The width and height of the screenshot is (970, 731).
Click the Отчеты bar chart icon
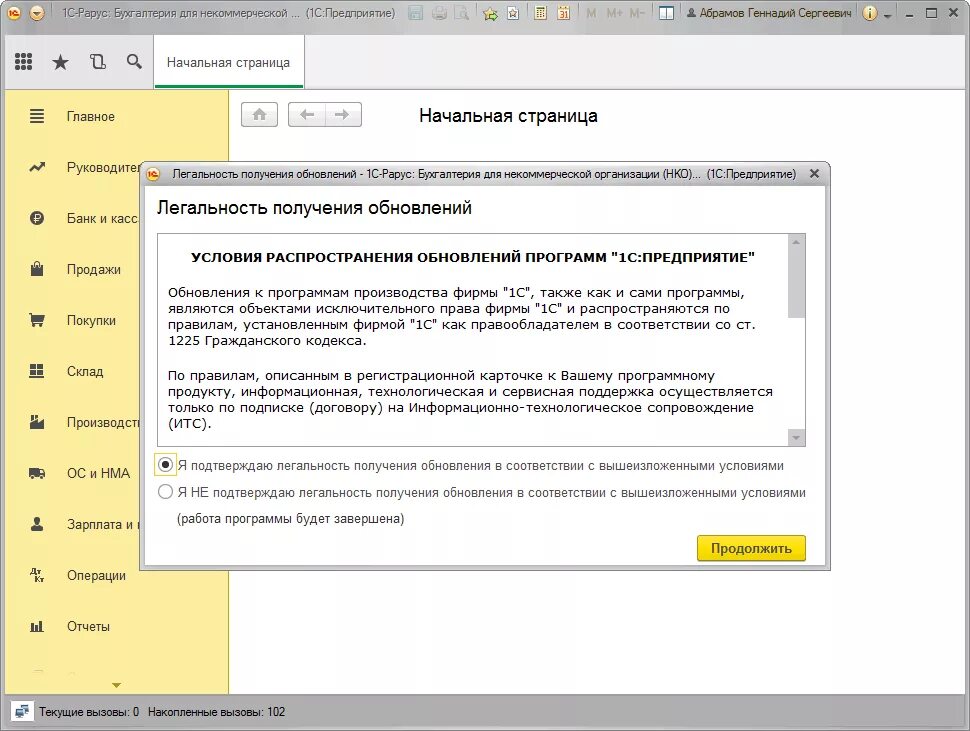click(37, 626)
